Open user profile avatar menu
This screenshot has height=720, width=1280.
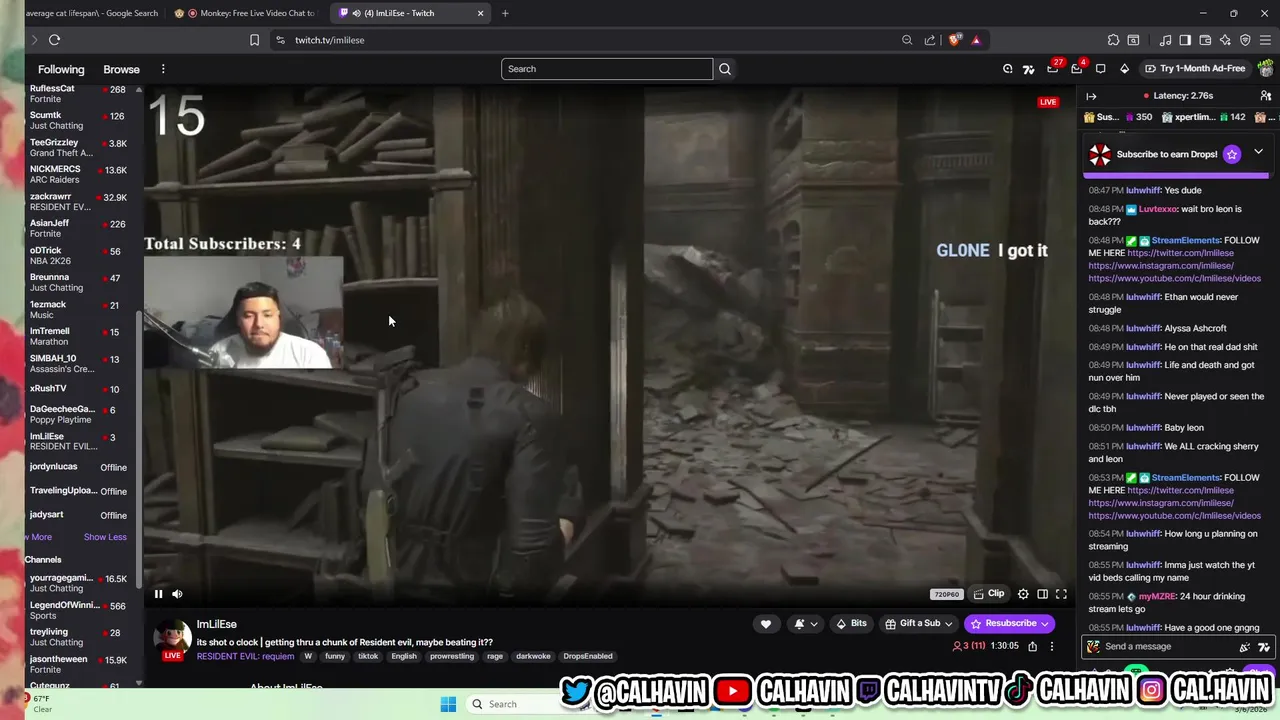coord(1266,69)
